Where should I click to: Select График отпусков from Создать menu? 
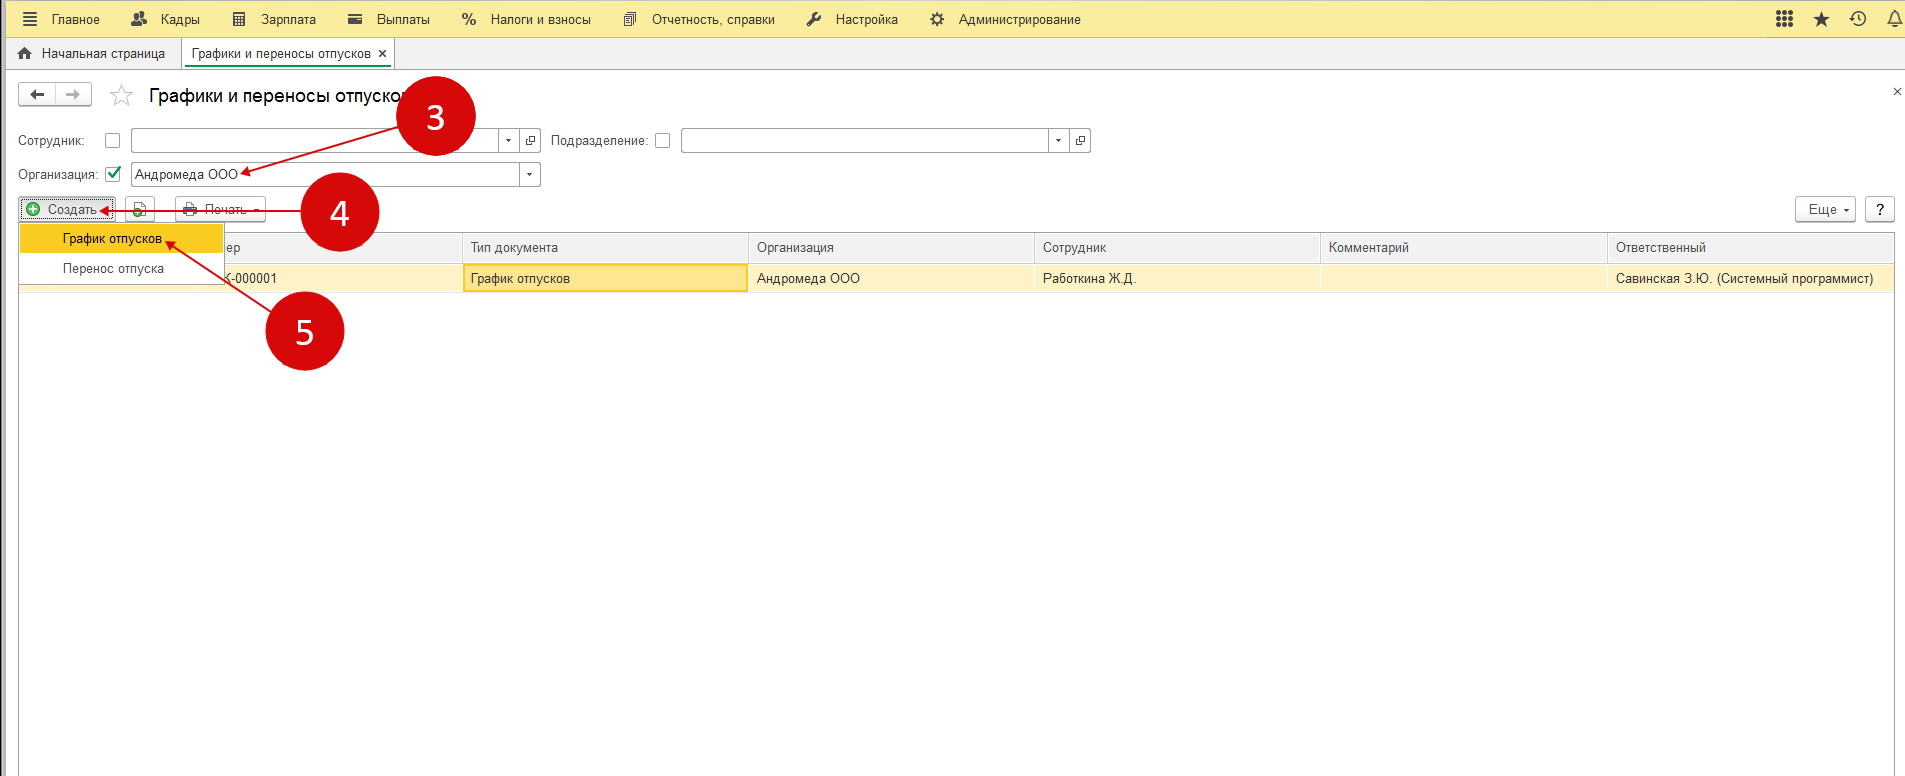click(x=121, y=239)
